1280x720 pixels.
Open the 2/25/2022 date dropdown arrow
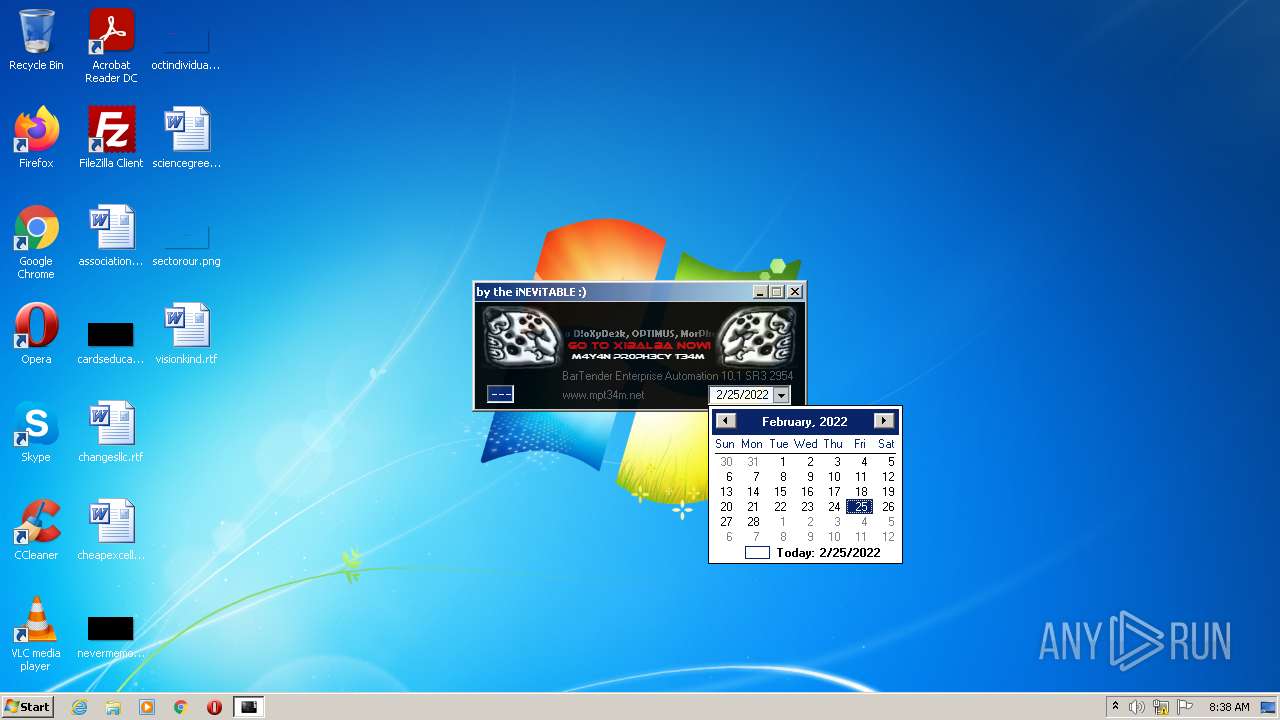[x=781, y=395]
